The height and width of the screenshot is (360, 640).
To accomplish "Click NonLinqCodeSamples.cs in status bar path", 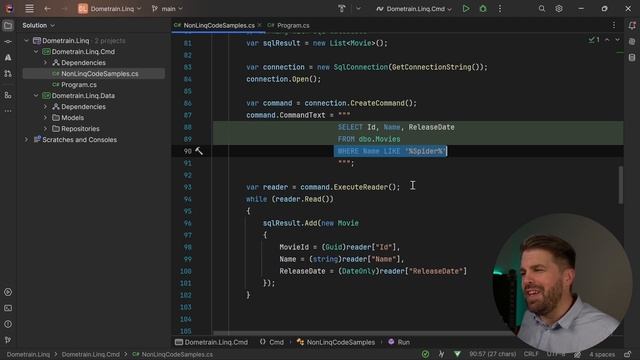I will tap(173, 354).
